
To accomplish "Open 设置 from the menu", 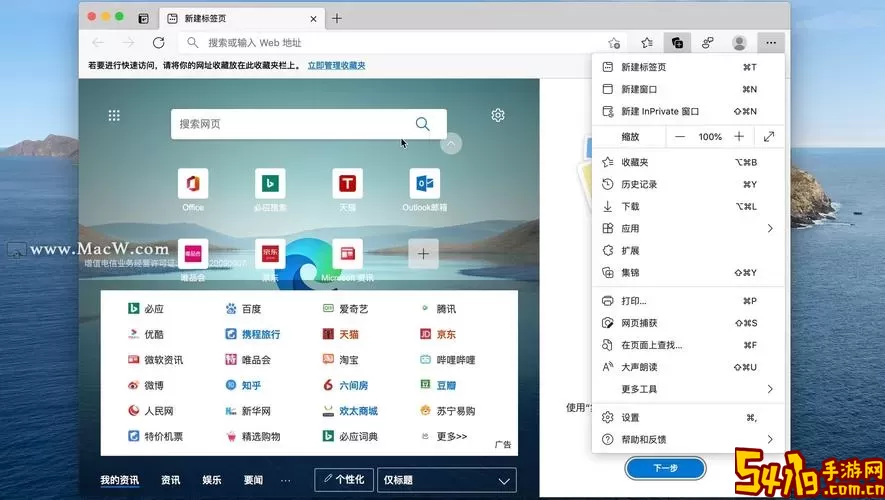I will coord(687,417).
